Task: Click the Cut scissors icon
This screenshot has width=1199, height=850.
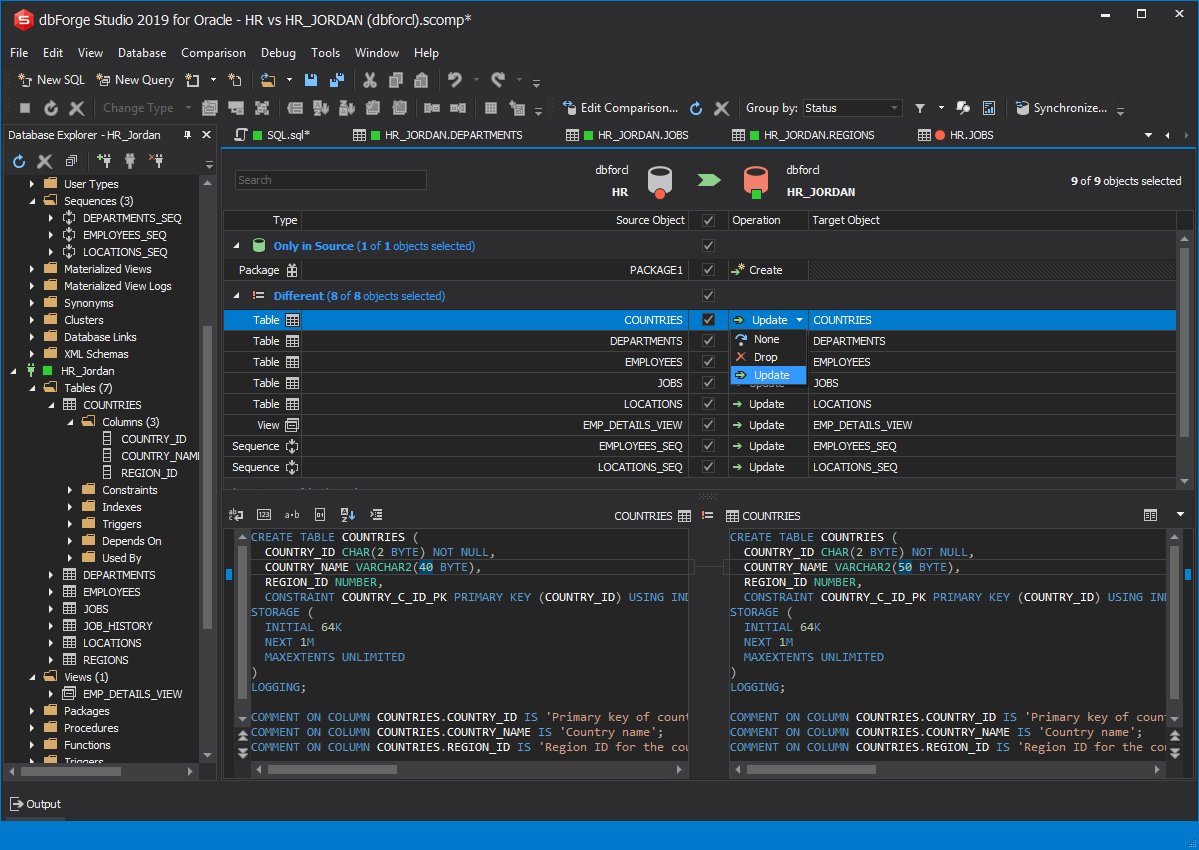Action: pos(369,80)
